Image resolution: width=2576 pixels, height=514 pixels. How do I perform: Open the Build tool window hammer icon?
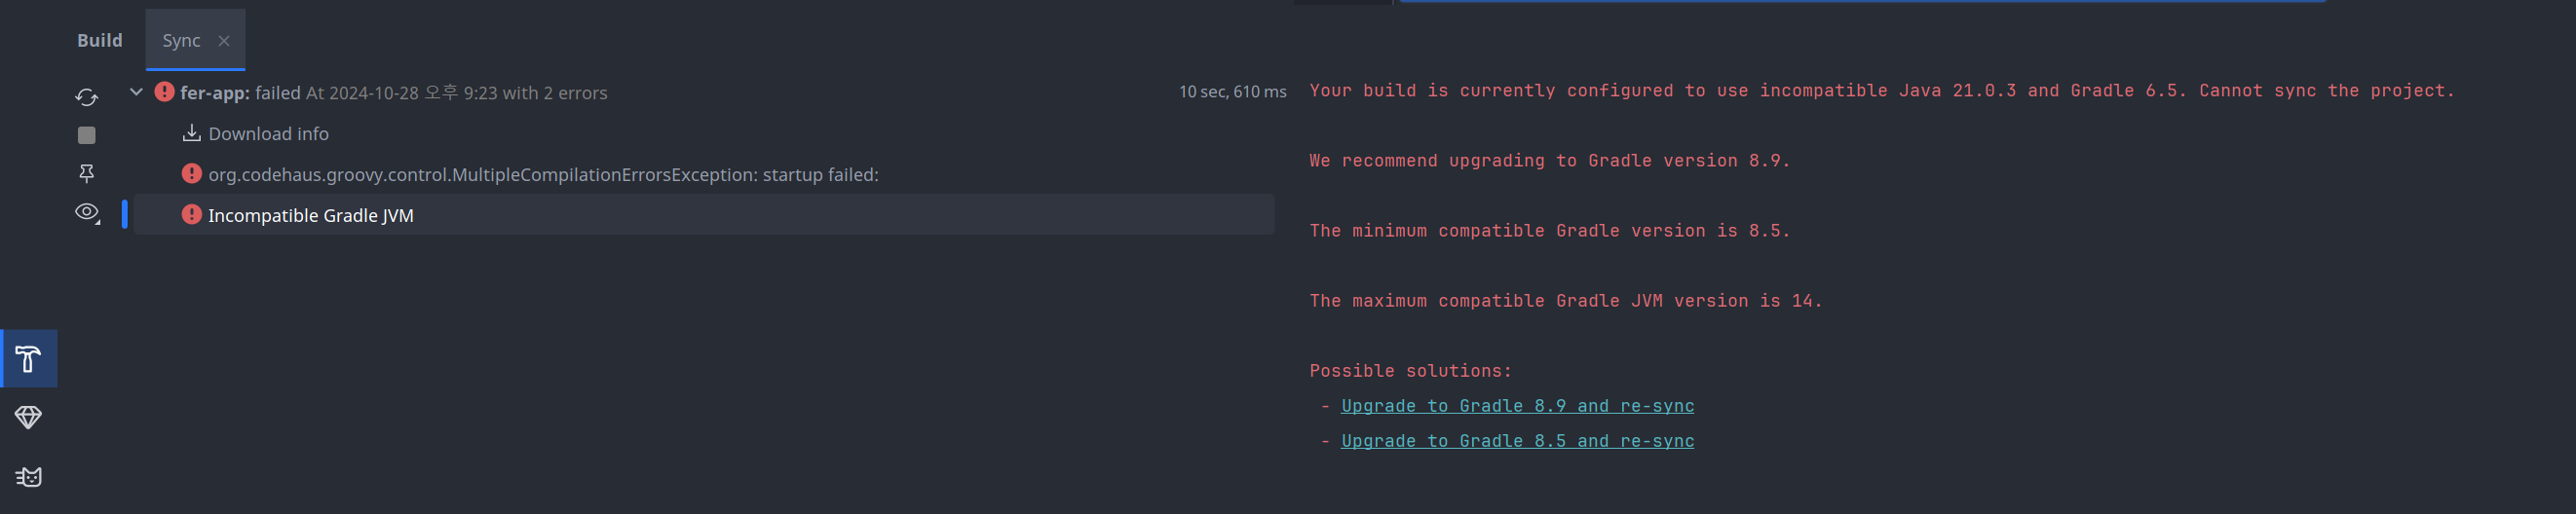click(29, 358)
